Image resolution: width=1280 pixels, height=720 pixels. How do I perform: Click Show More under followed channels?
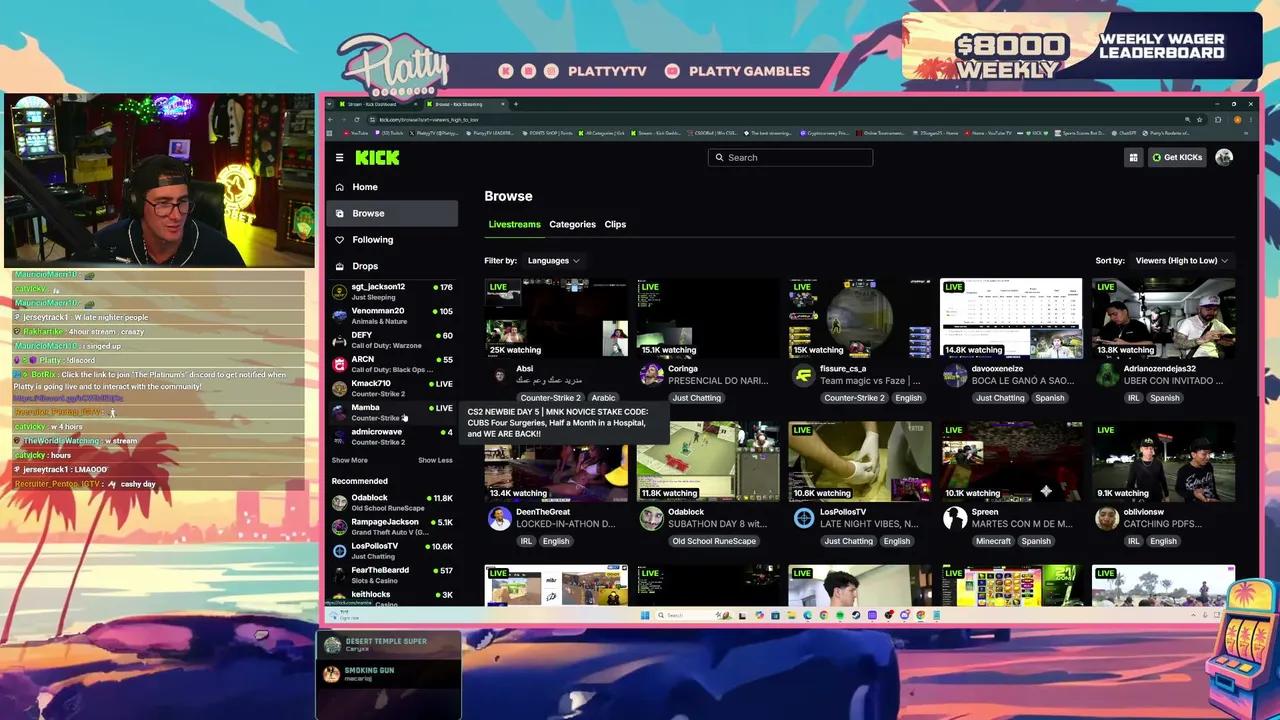(x=349, y=460)
